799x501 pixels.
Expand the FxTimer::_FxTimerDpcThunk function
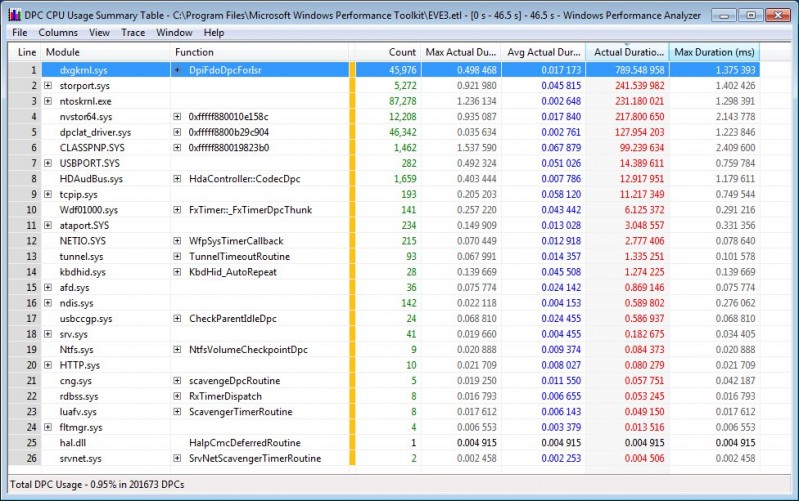click(x=177, y=209)
